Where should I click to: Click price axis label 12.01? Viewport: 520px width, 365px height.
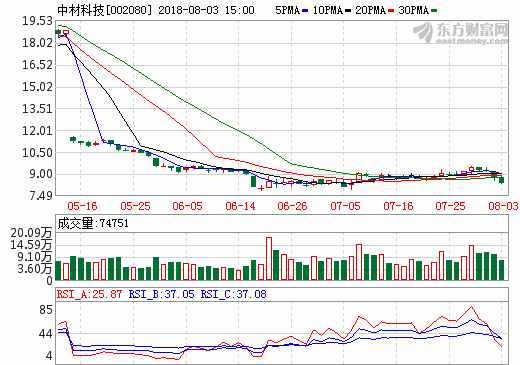38,131
